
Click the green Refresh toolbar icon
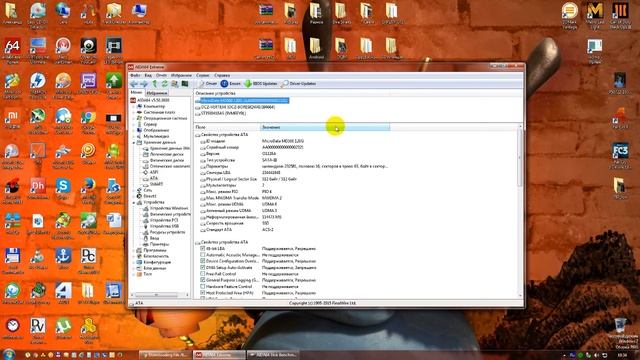[x=164, y=84]
